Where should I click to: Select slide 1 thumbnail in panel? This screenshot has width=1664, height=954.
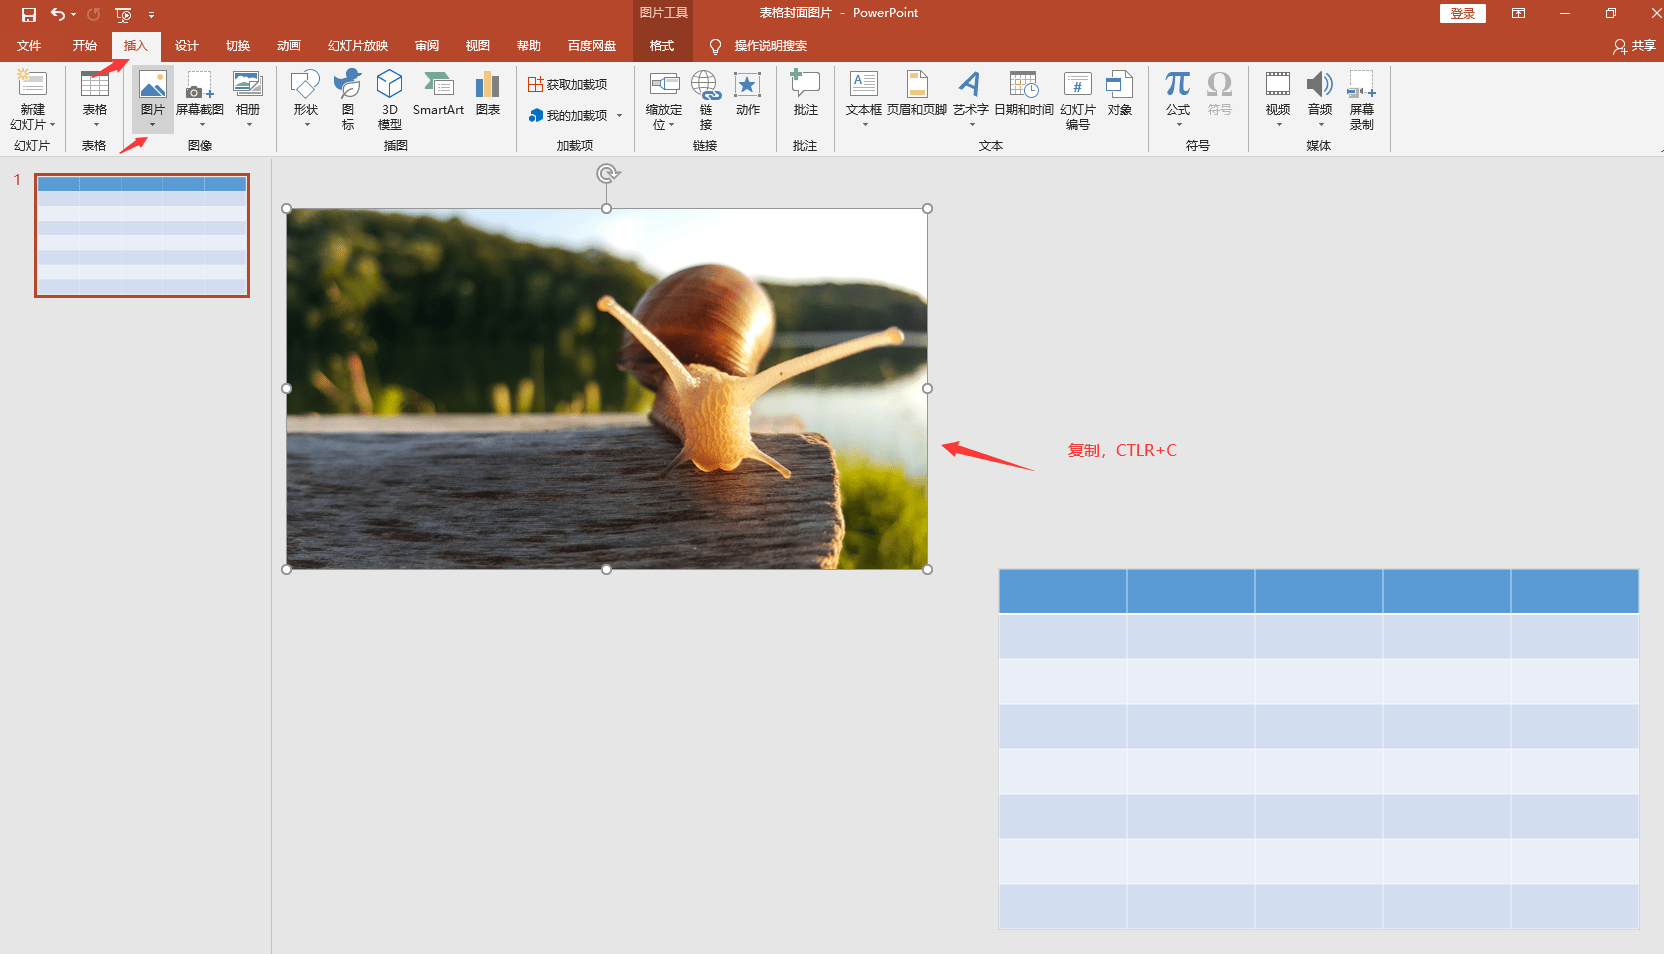(x=142, y=236)
